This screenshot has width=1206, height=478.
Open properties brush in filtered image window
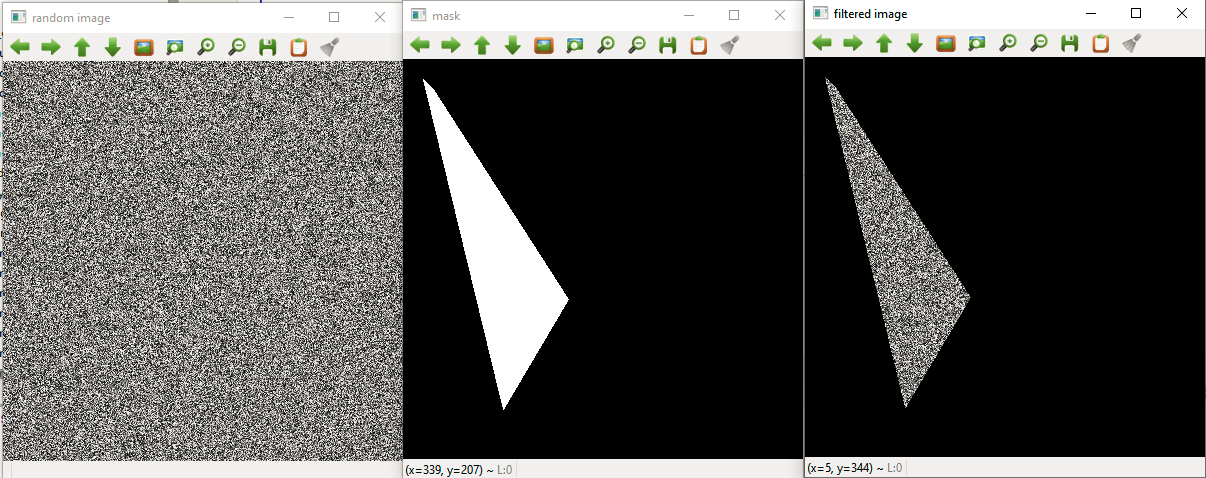1131,43
